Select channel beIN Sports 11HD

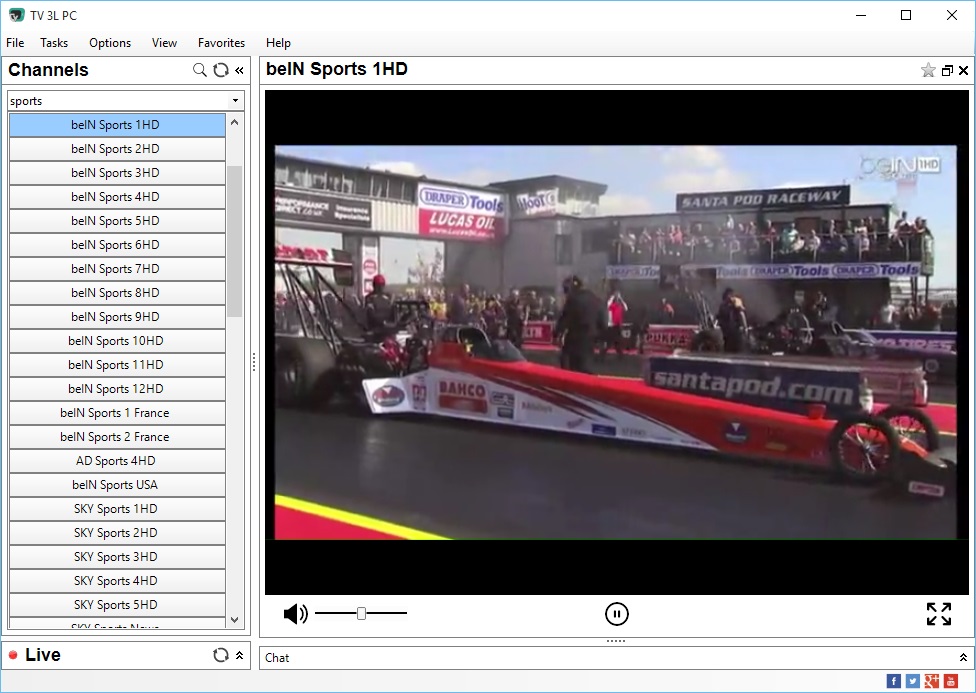click(117, 365)
